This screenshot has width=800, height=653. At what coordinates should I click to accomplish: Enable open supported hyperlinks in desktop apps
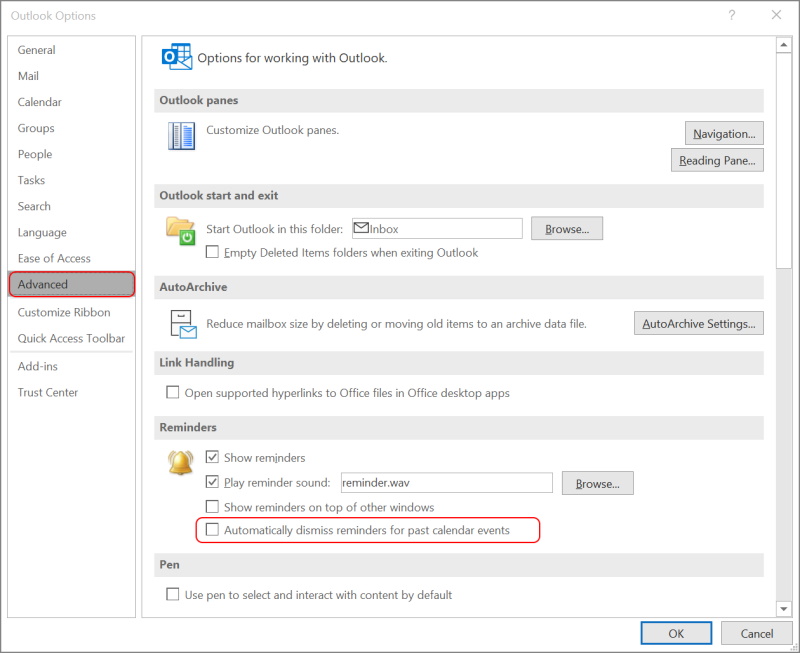click(173, 393)
